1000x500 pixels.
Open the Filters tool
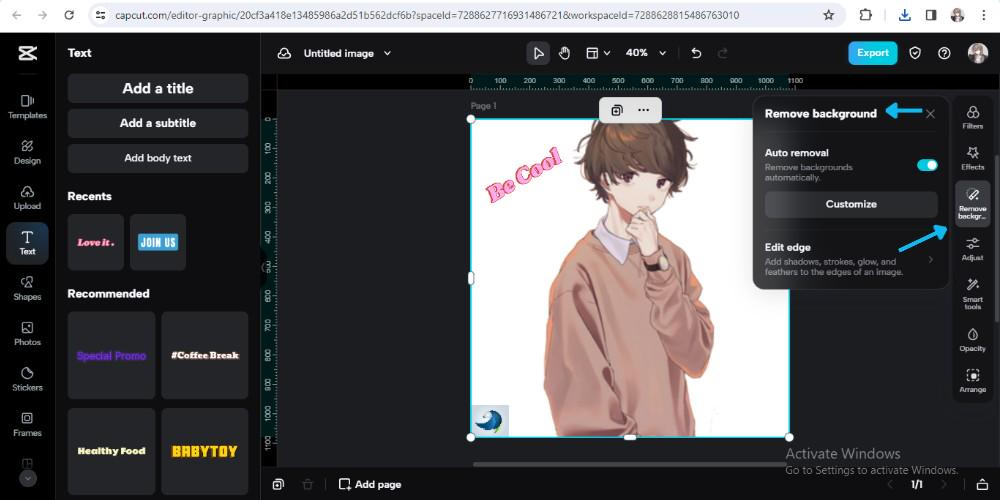tap(973, 118)
